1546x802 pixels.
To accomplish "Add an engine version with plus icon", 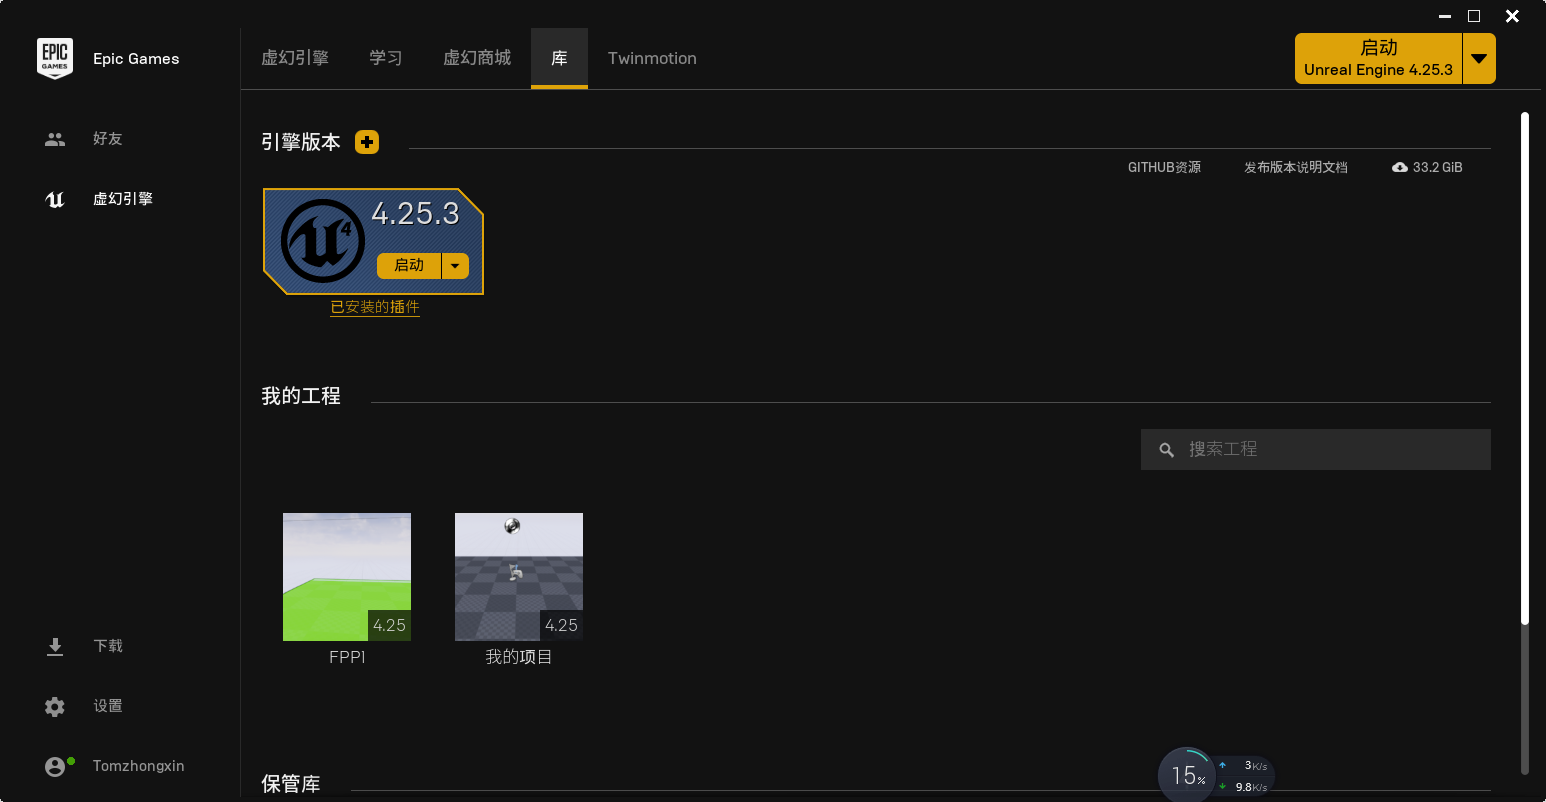I will (367, 142).
